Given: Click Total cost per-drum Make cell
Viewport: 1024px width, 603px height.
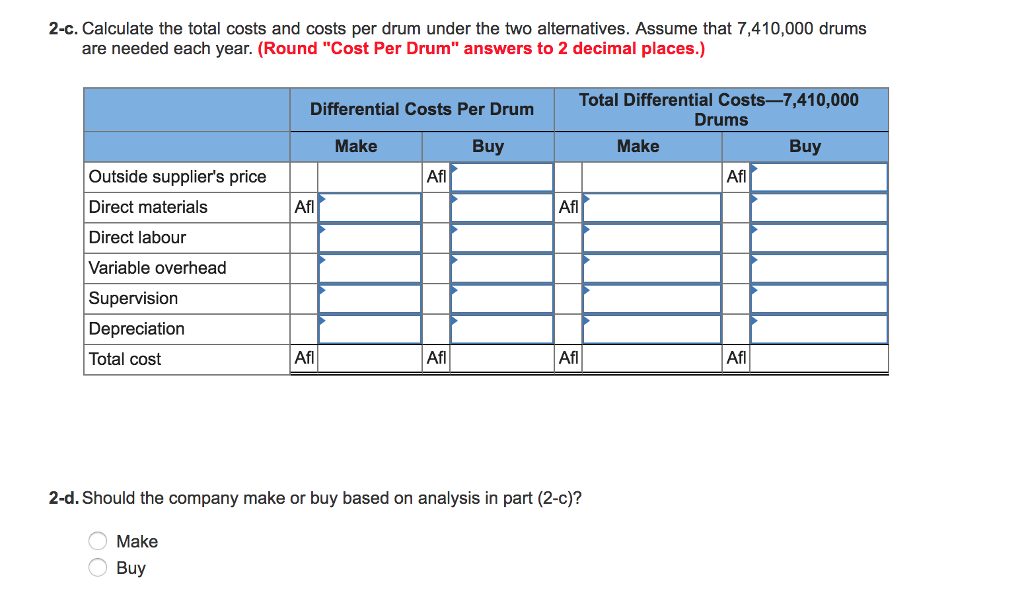Looking at the screenshot, I should point(370,359).
